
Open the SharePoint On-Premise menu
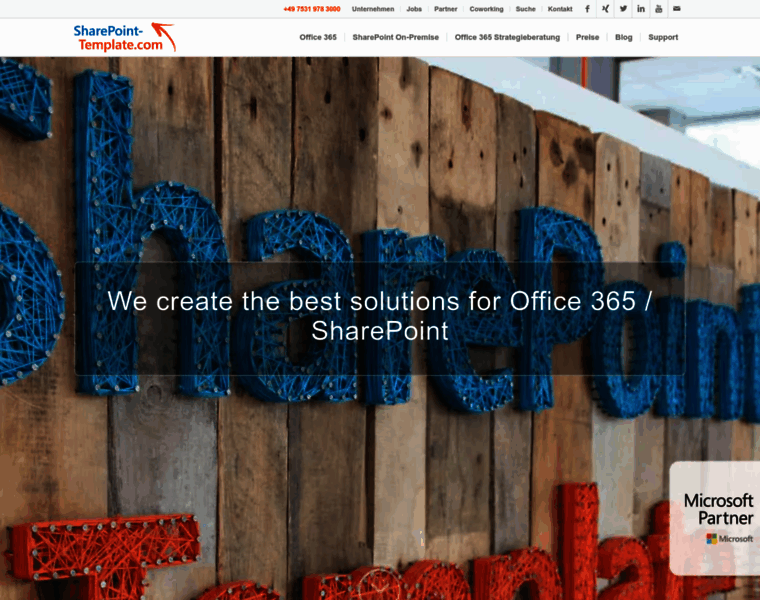396,37
